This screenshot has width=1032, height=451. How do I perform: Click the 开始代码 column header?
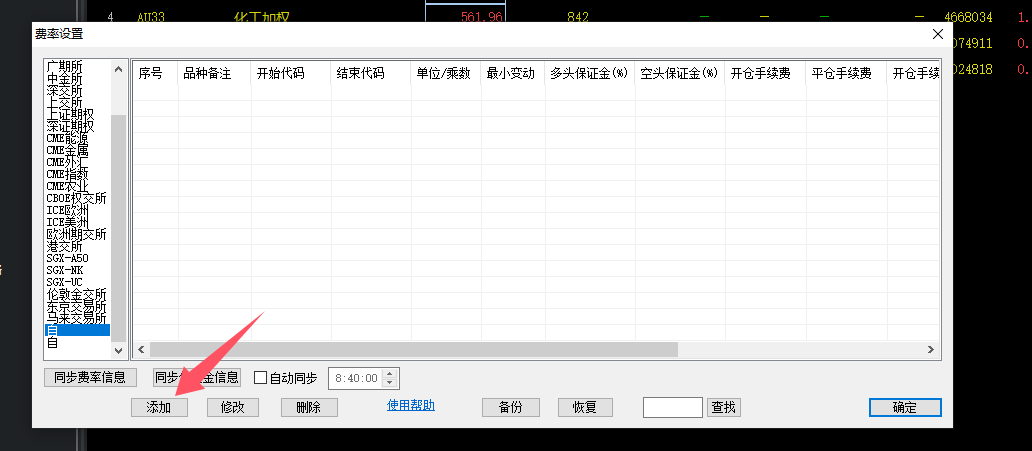click(x=291, y=74)
